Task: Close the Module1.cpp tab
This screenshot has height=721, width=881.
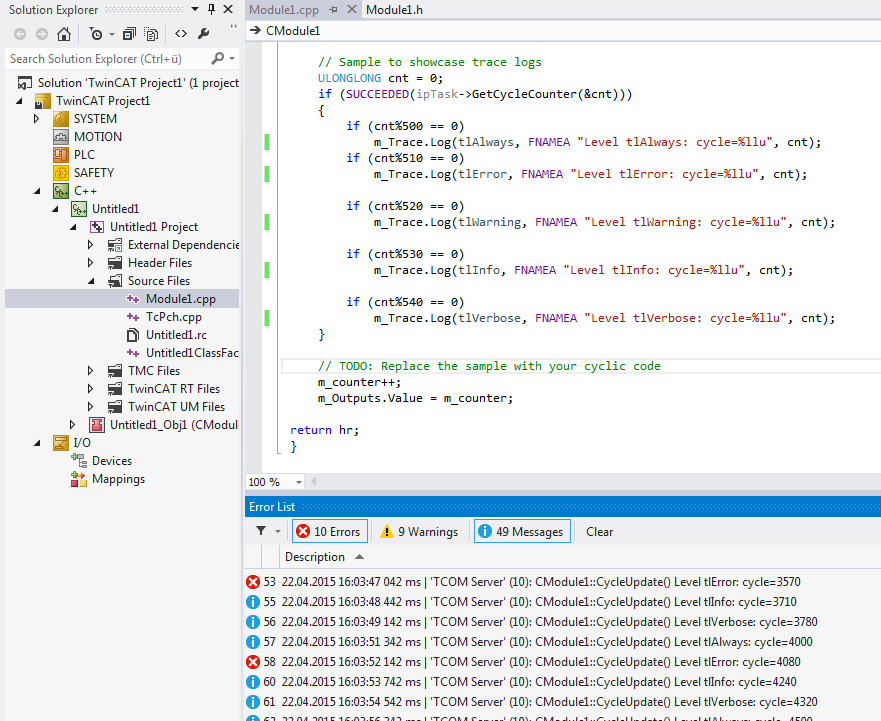Action: coord(352,10)
